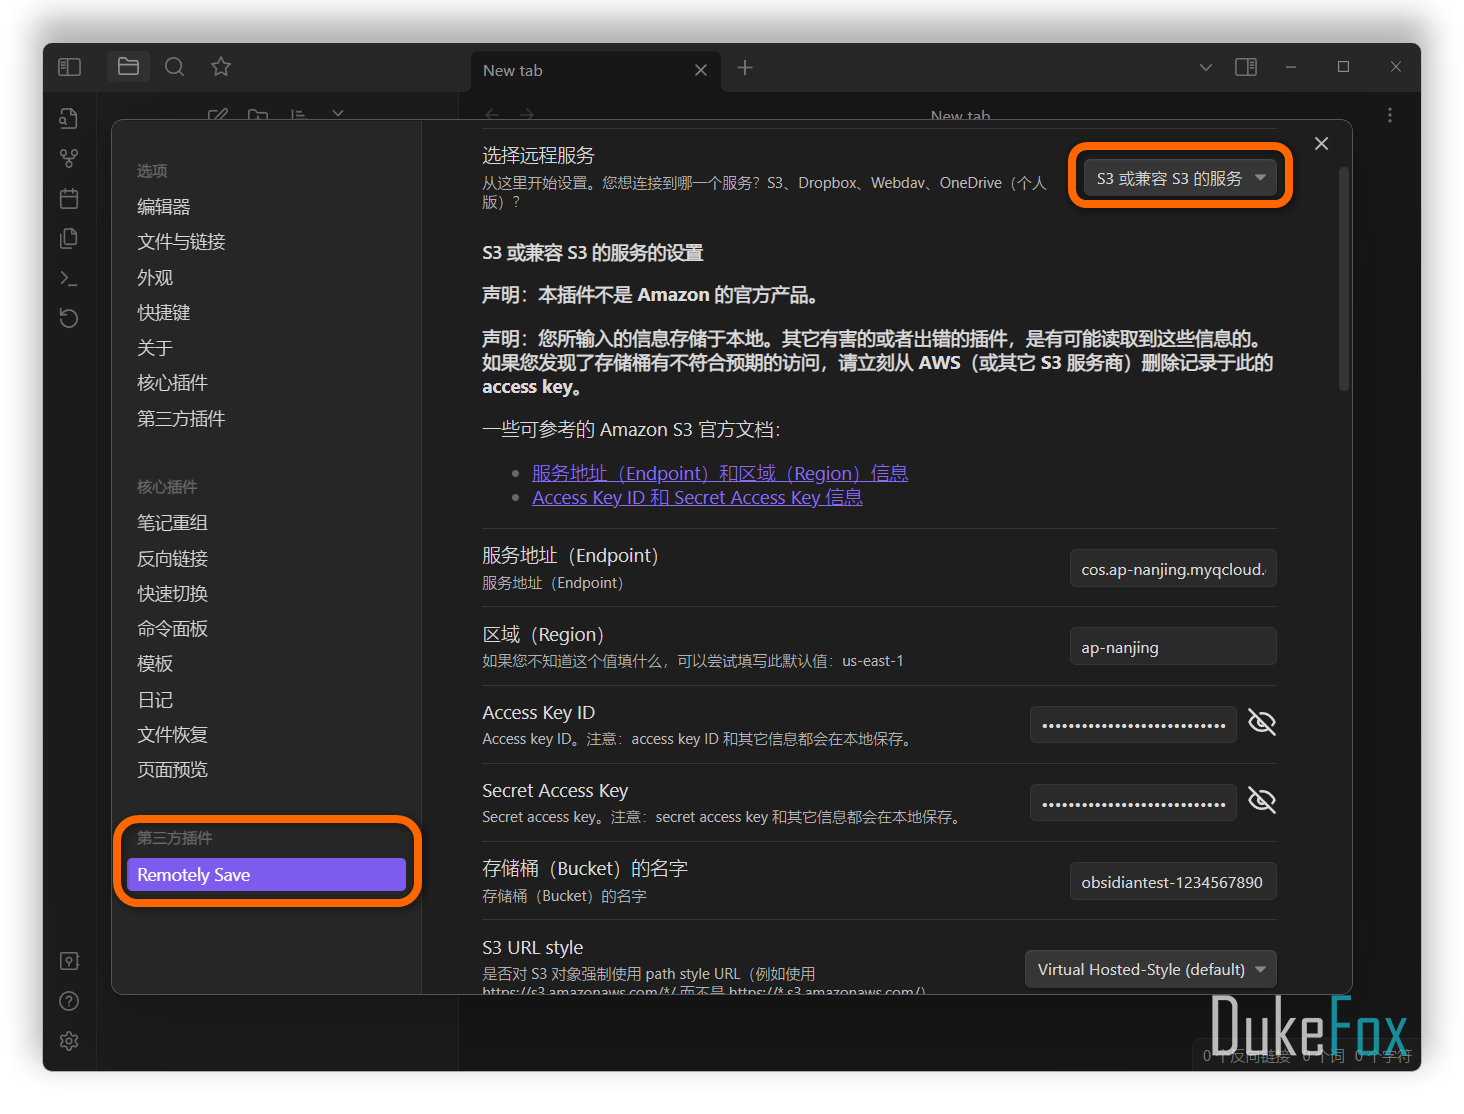1464x1114 pixels.
Task: Open help question mark icon
Action: tap(69, 1001)
